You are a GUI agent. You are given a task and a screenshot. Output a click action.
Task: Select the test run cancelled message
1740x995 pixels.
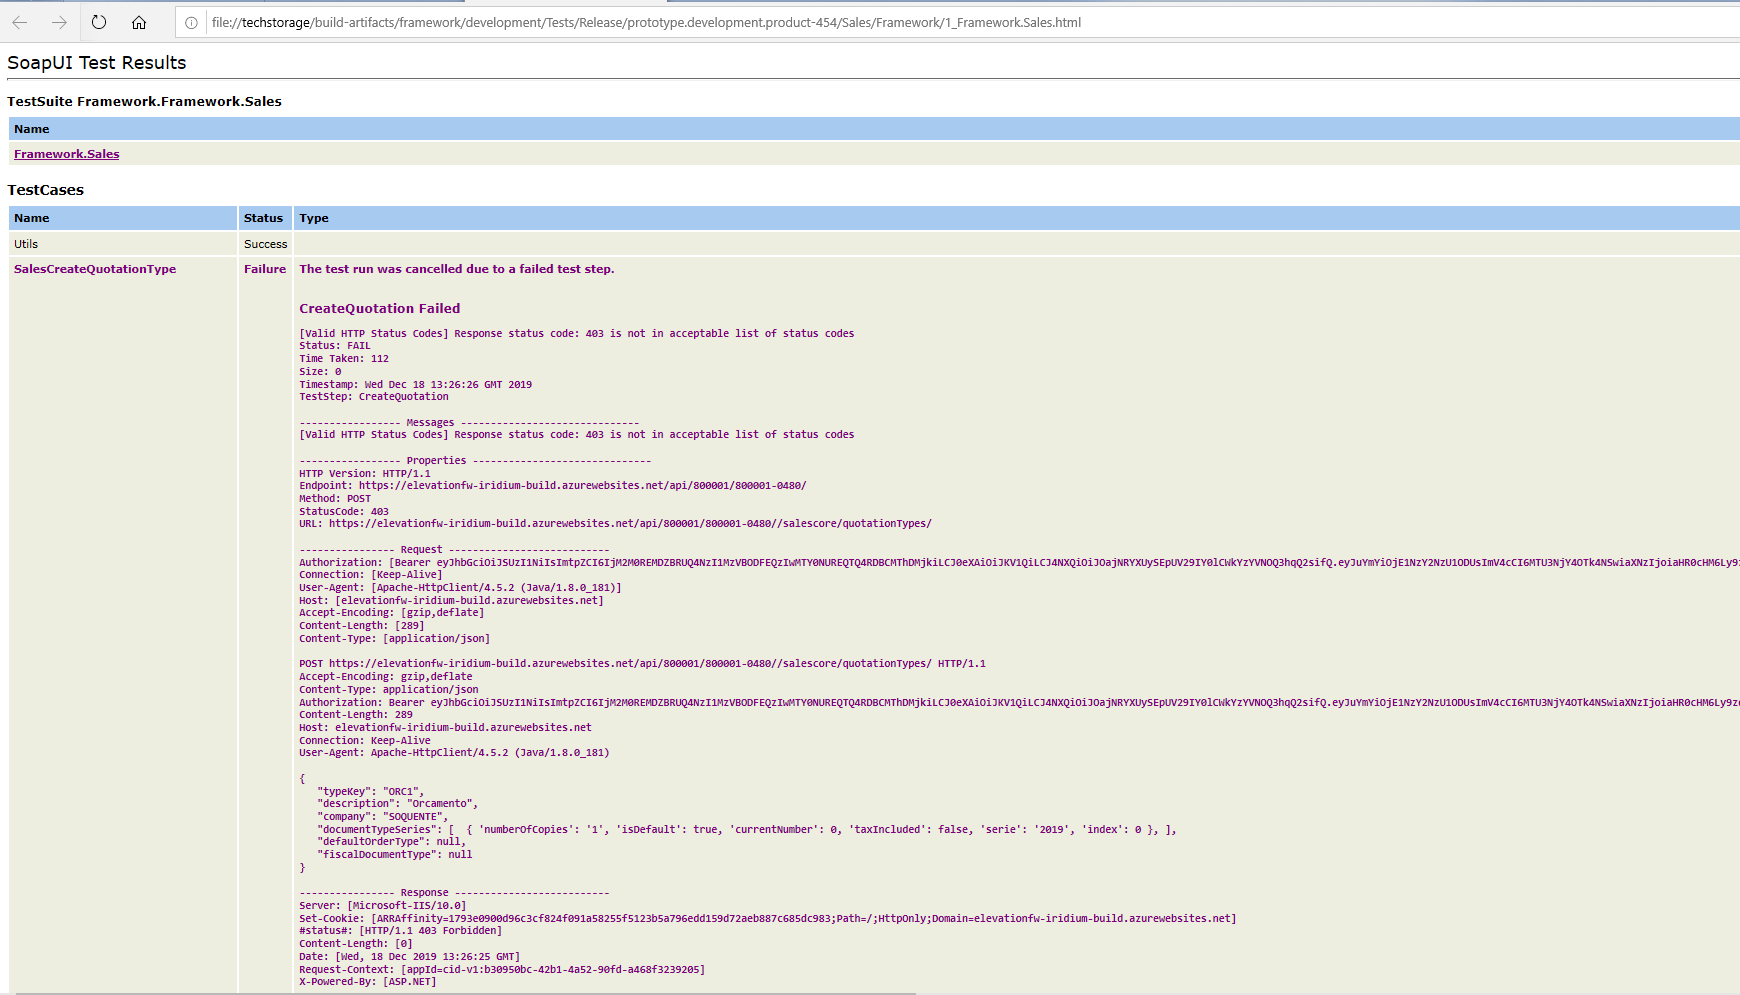tap(457, 269)
